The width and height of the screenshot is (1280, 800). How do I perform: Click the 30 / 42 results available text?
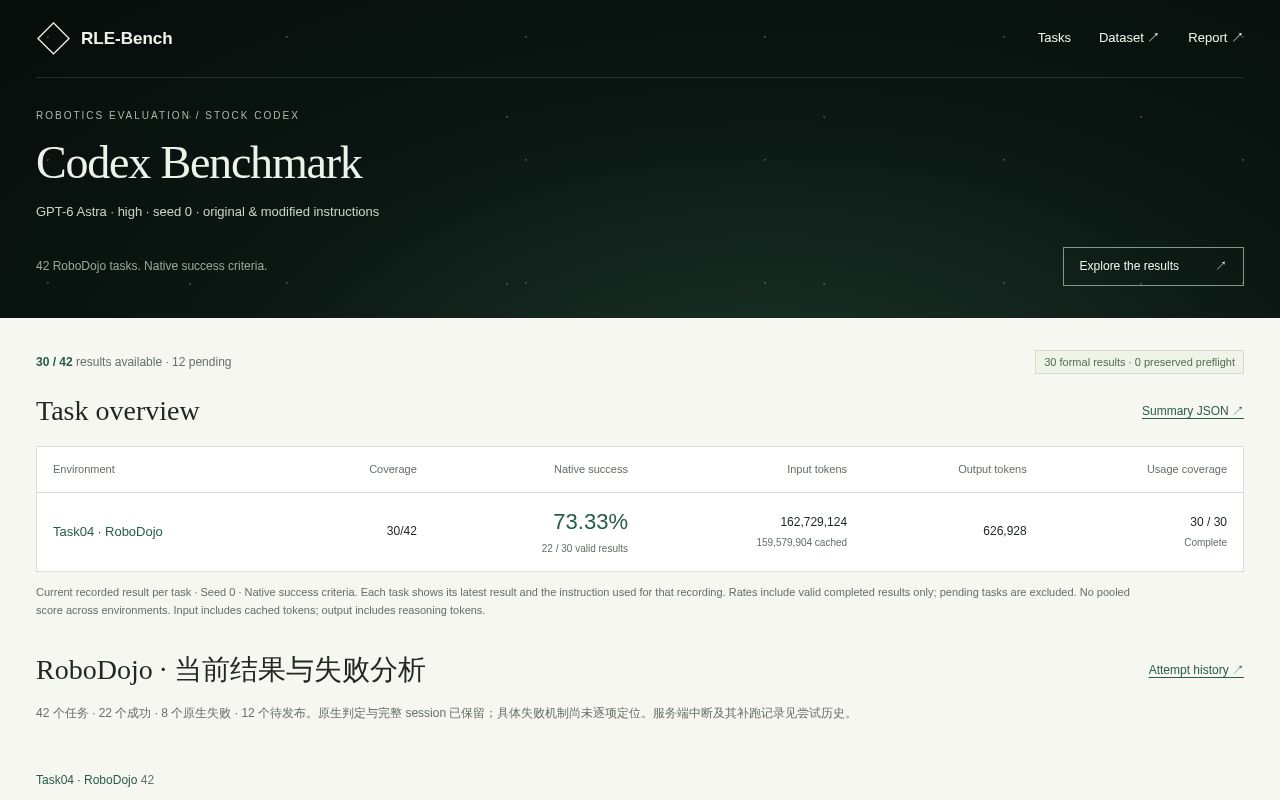pos(134,362)
